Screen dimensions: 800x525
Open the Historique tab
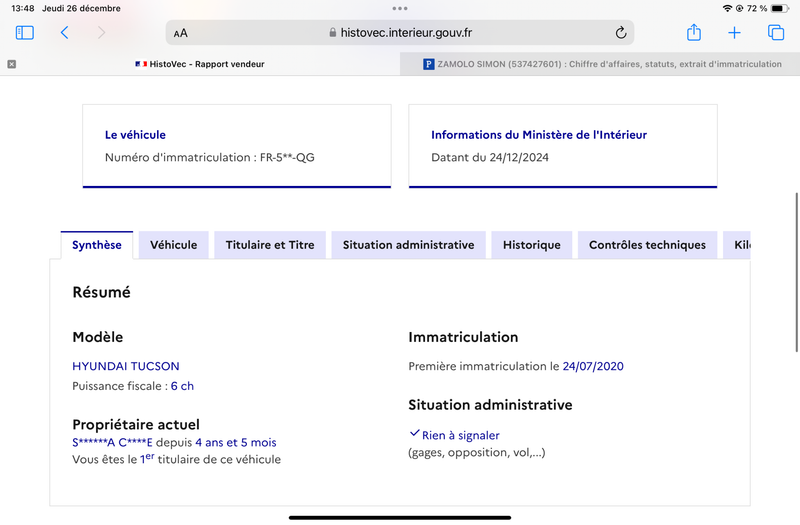click(x=532, y=245)
